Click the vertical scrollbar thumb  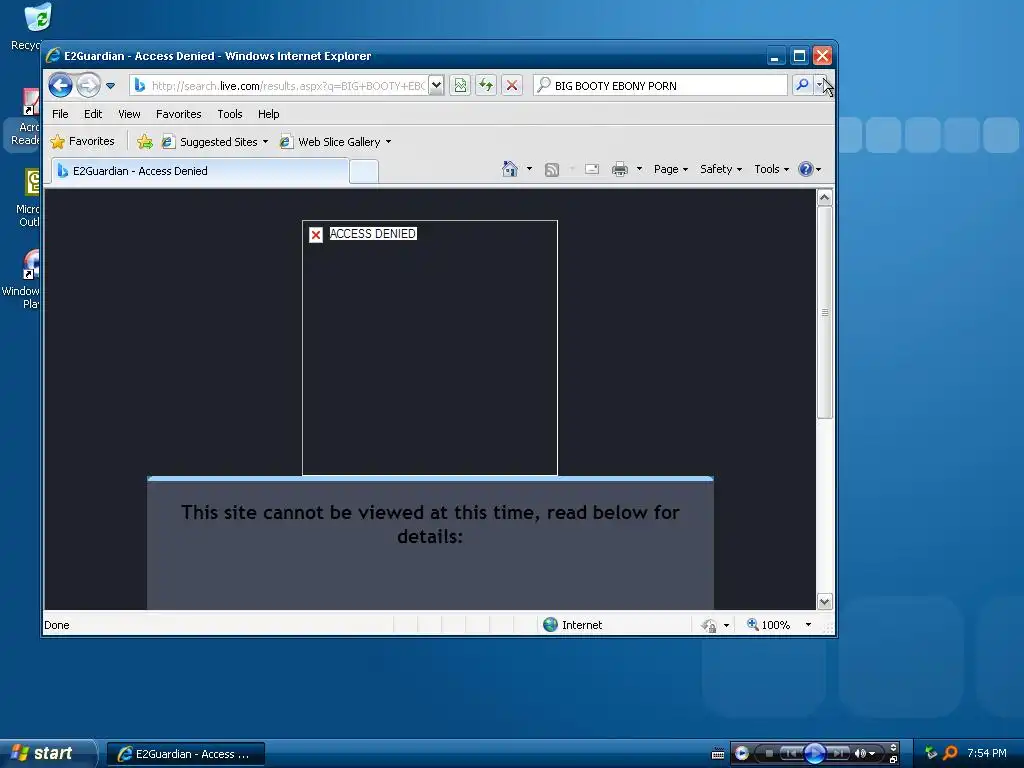pyautogui.click(x=825, y=312)
